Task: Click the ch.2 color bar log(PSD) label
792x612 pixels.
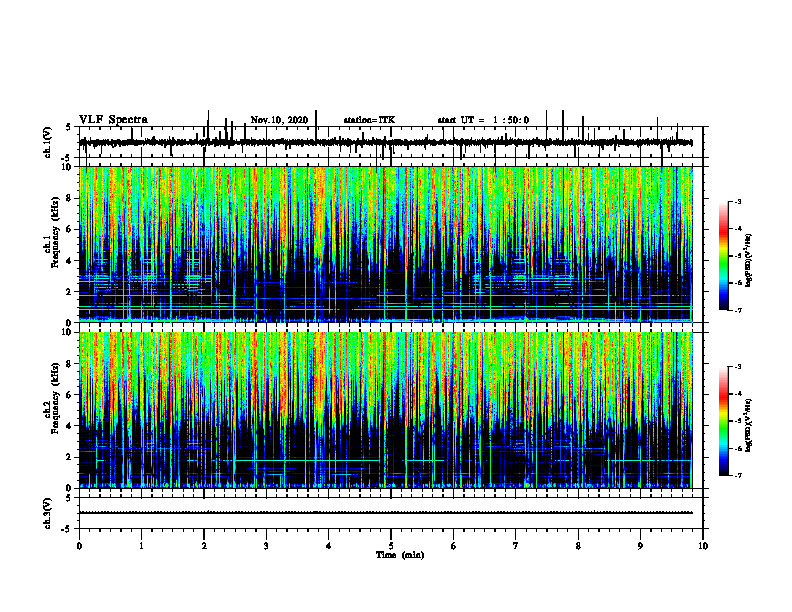Action: (x=749, y=425)
